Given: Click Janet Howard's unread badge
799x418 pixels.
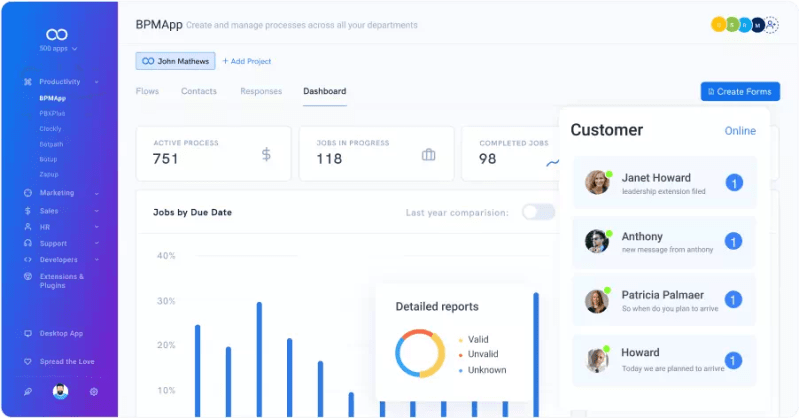Looking at the screenshot, I should (734, 182).
